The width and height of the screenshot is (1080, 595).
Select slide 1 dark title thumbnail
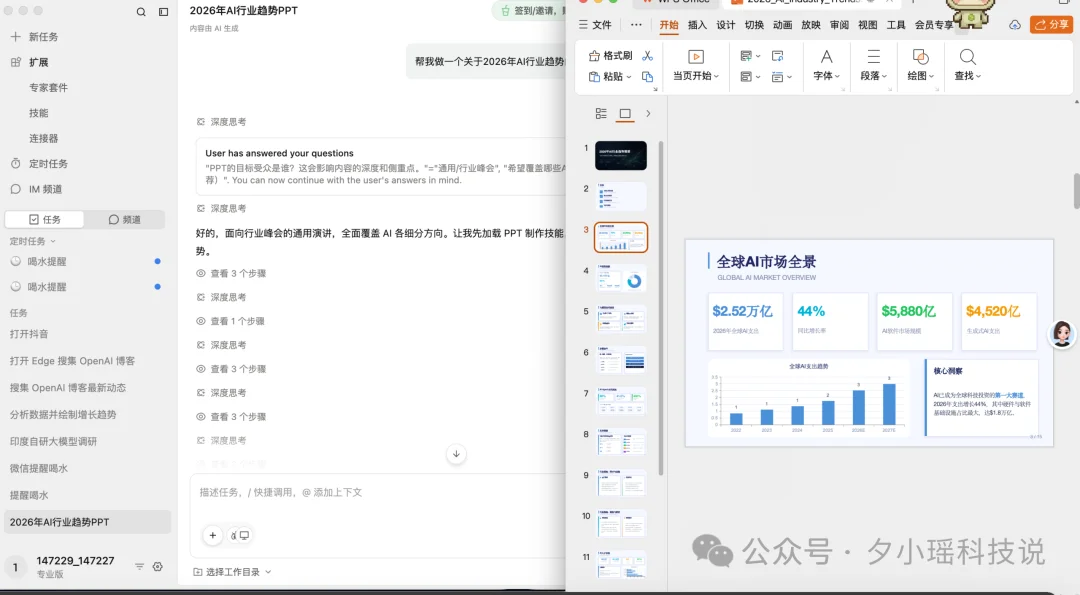point(621,156)
